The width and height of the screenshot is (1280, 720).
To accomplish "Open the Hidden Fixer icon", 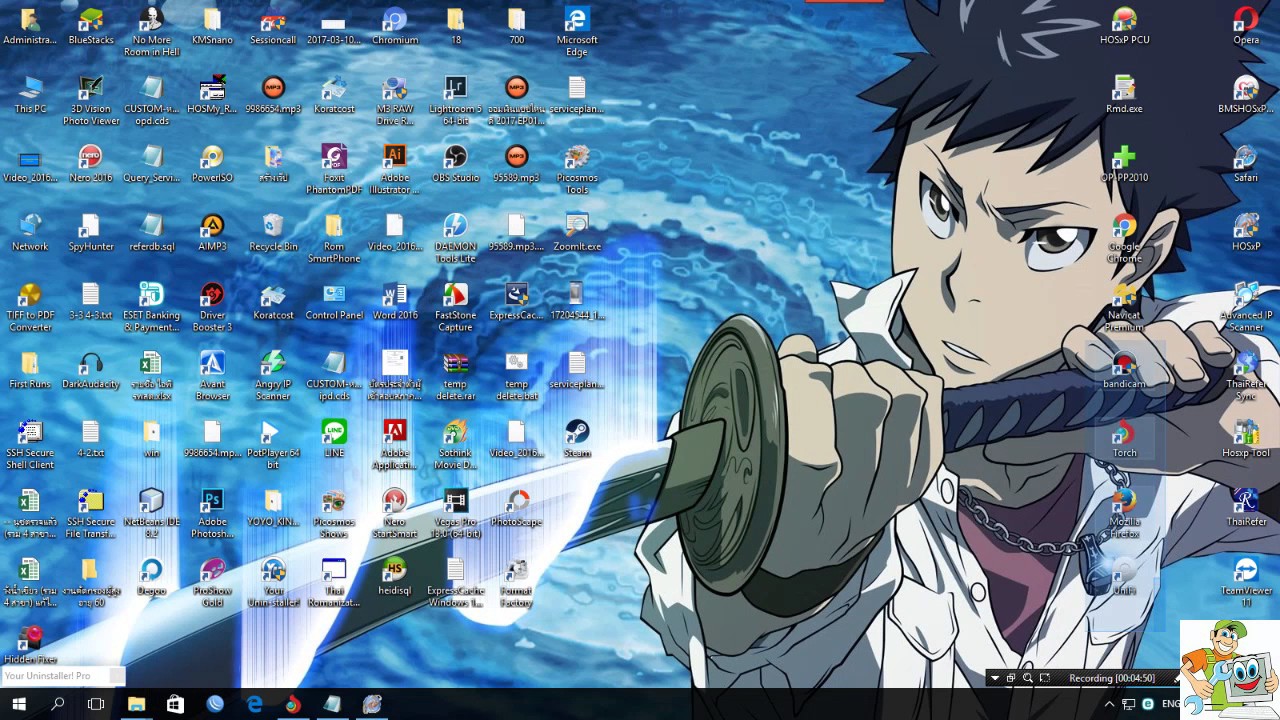I will pos(30,646).
